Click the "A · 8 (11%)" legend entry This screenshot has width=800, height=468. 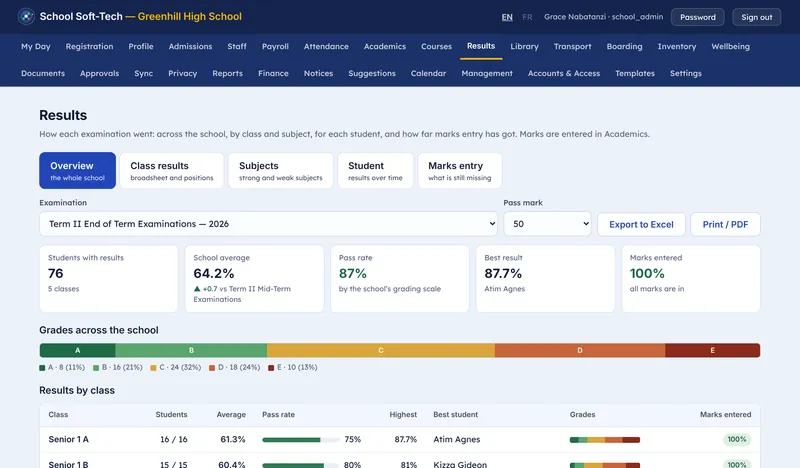(62, 367)
